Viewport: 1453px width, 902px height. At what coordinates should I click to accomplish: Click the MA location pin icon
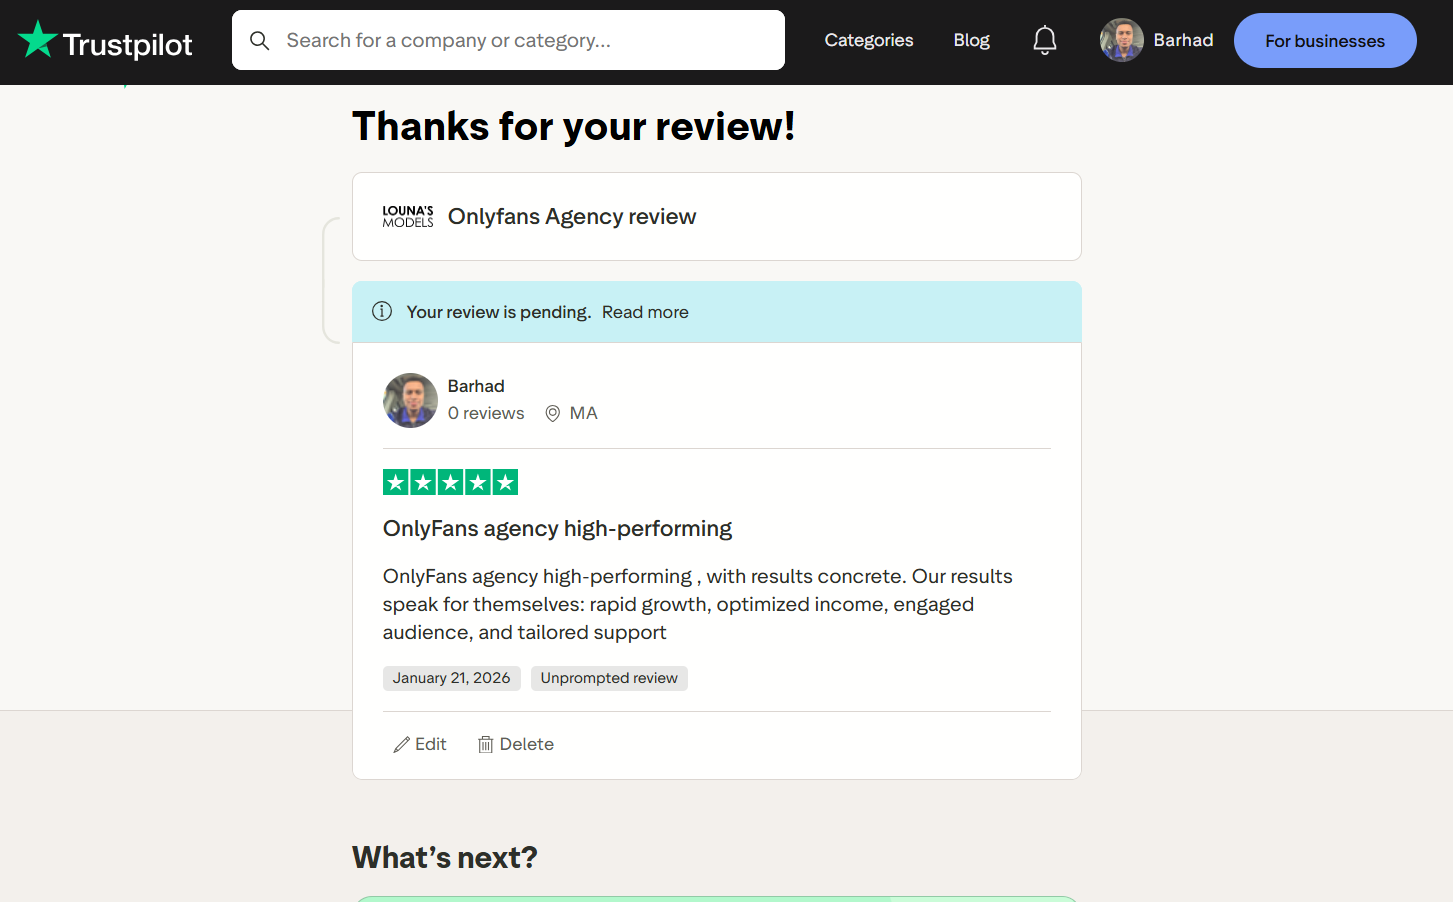coord(552,414)
